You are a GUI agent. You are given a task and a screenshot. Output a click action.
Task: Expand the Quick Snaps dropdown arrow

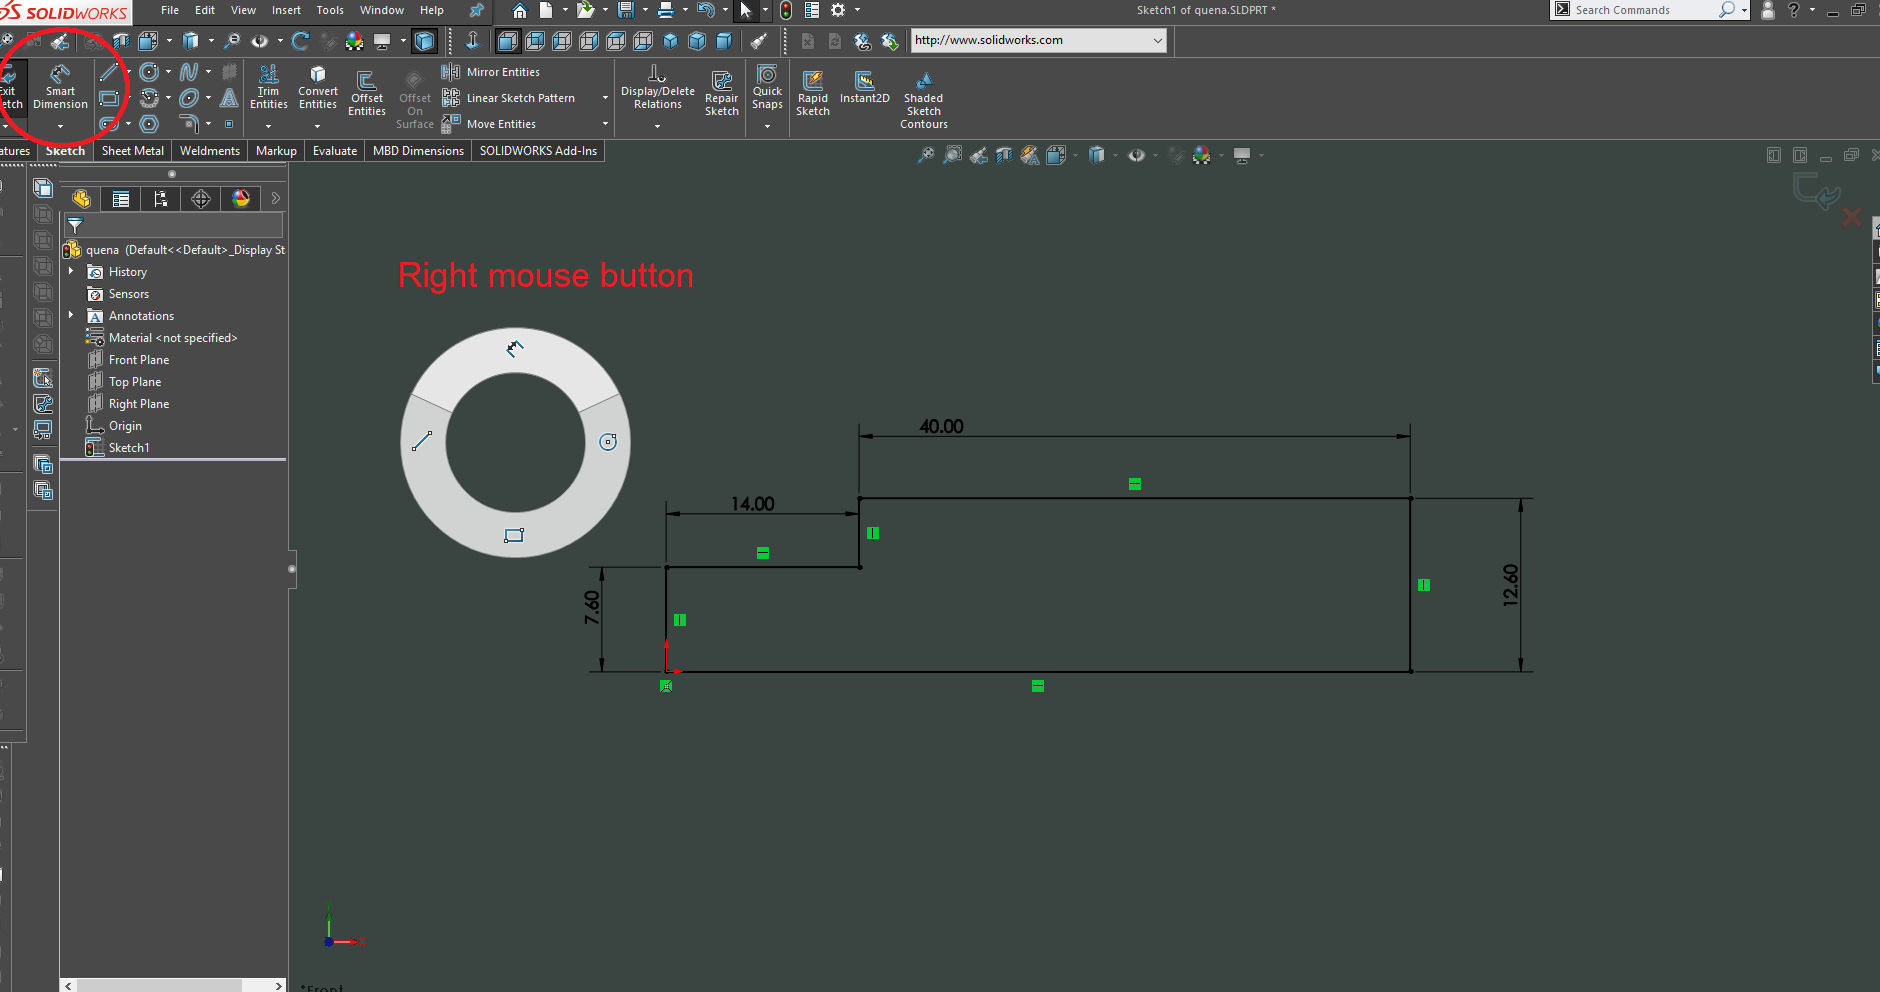point(767,126)
